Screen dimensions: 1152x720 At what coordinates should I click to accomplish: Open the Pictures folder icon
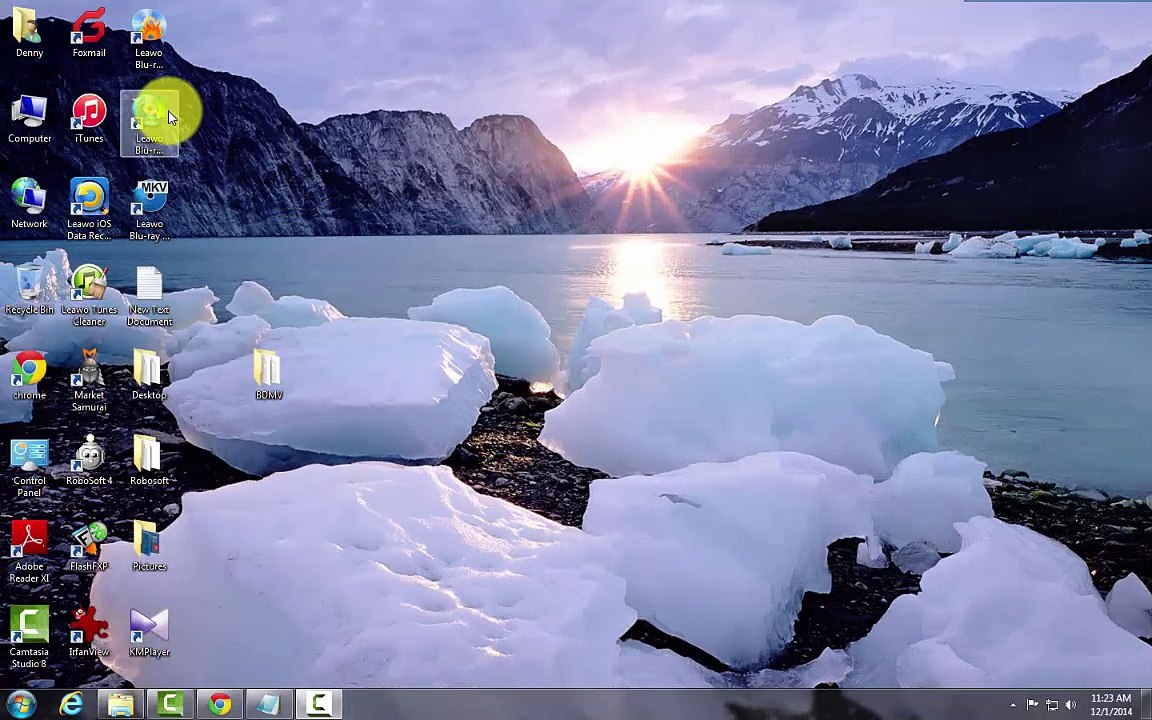(x=149, y=547)
